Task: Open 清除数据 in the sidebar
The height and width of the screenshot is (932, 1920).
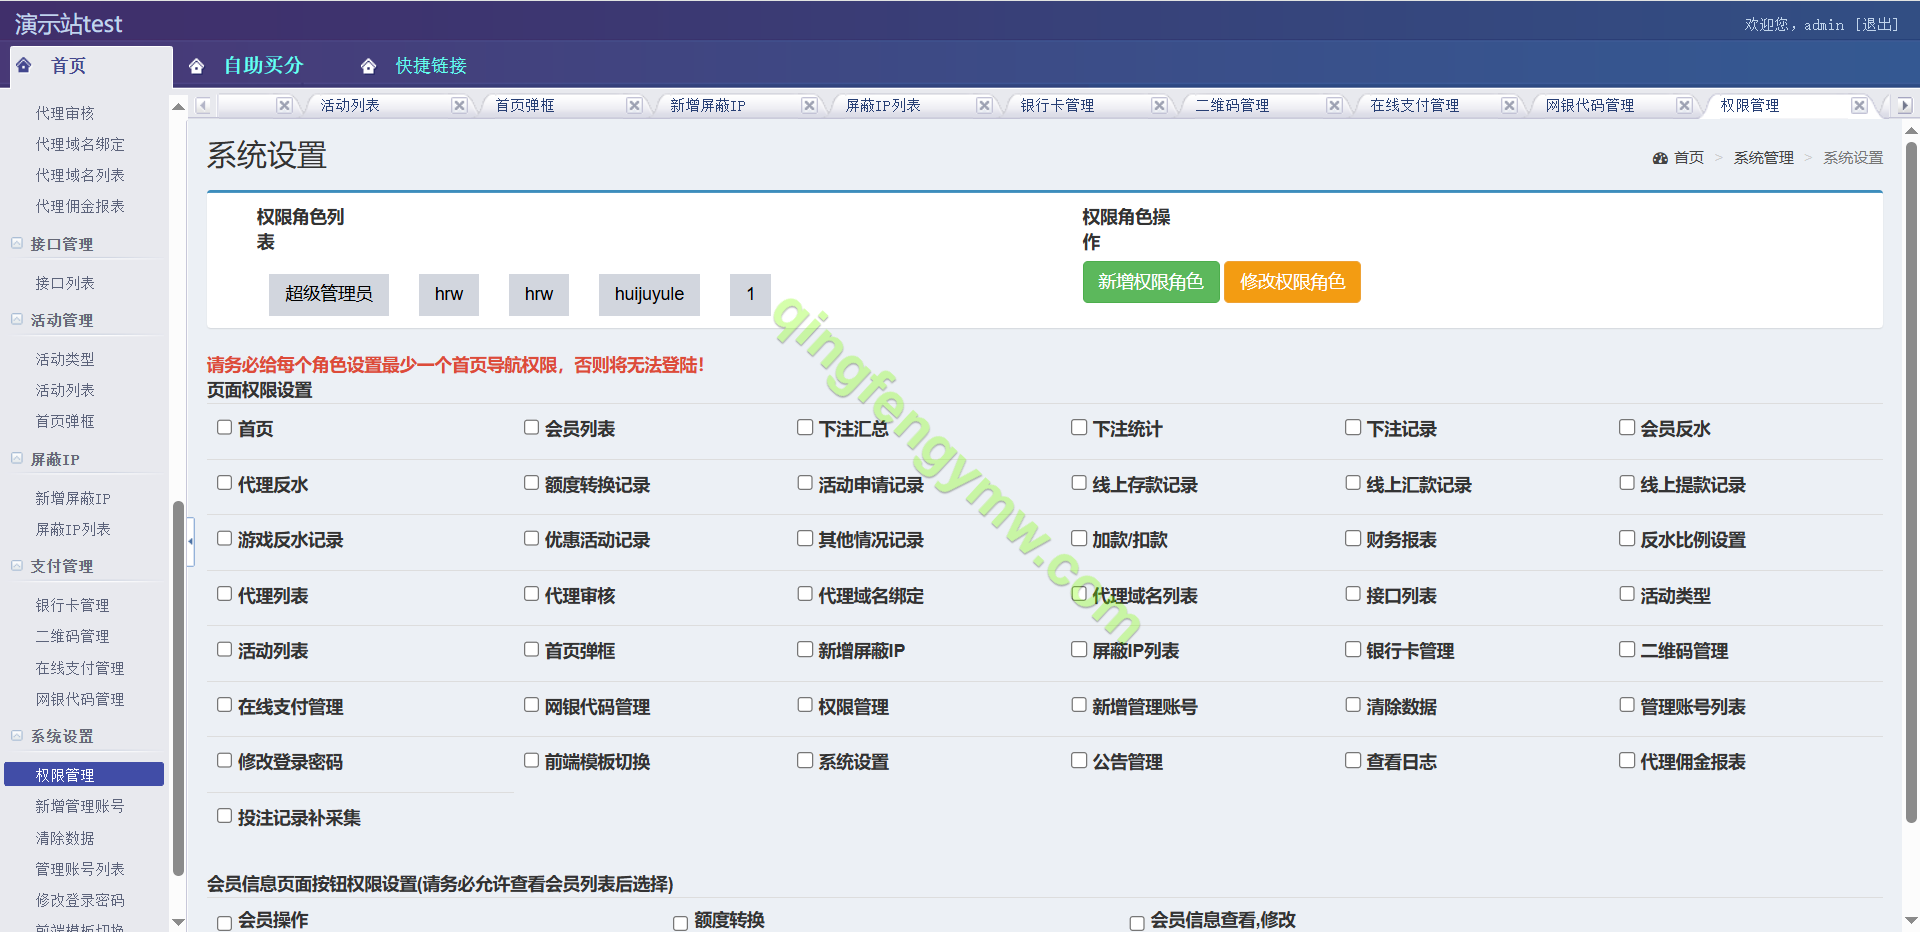Action: coord(65,838)
